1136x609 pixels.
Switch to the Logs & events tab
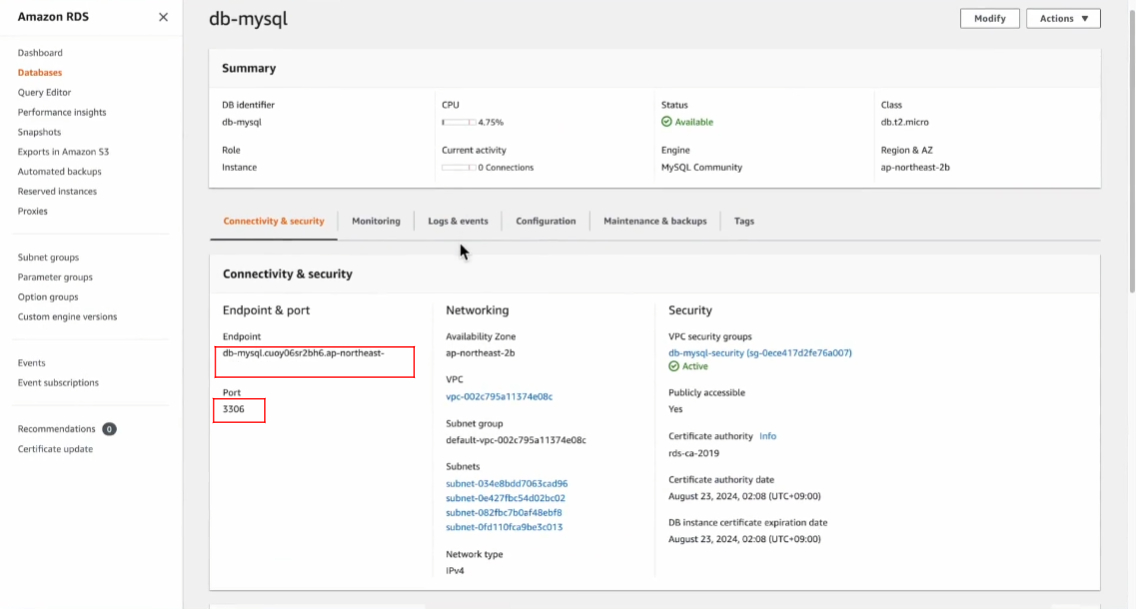(458, 221)
